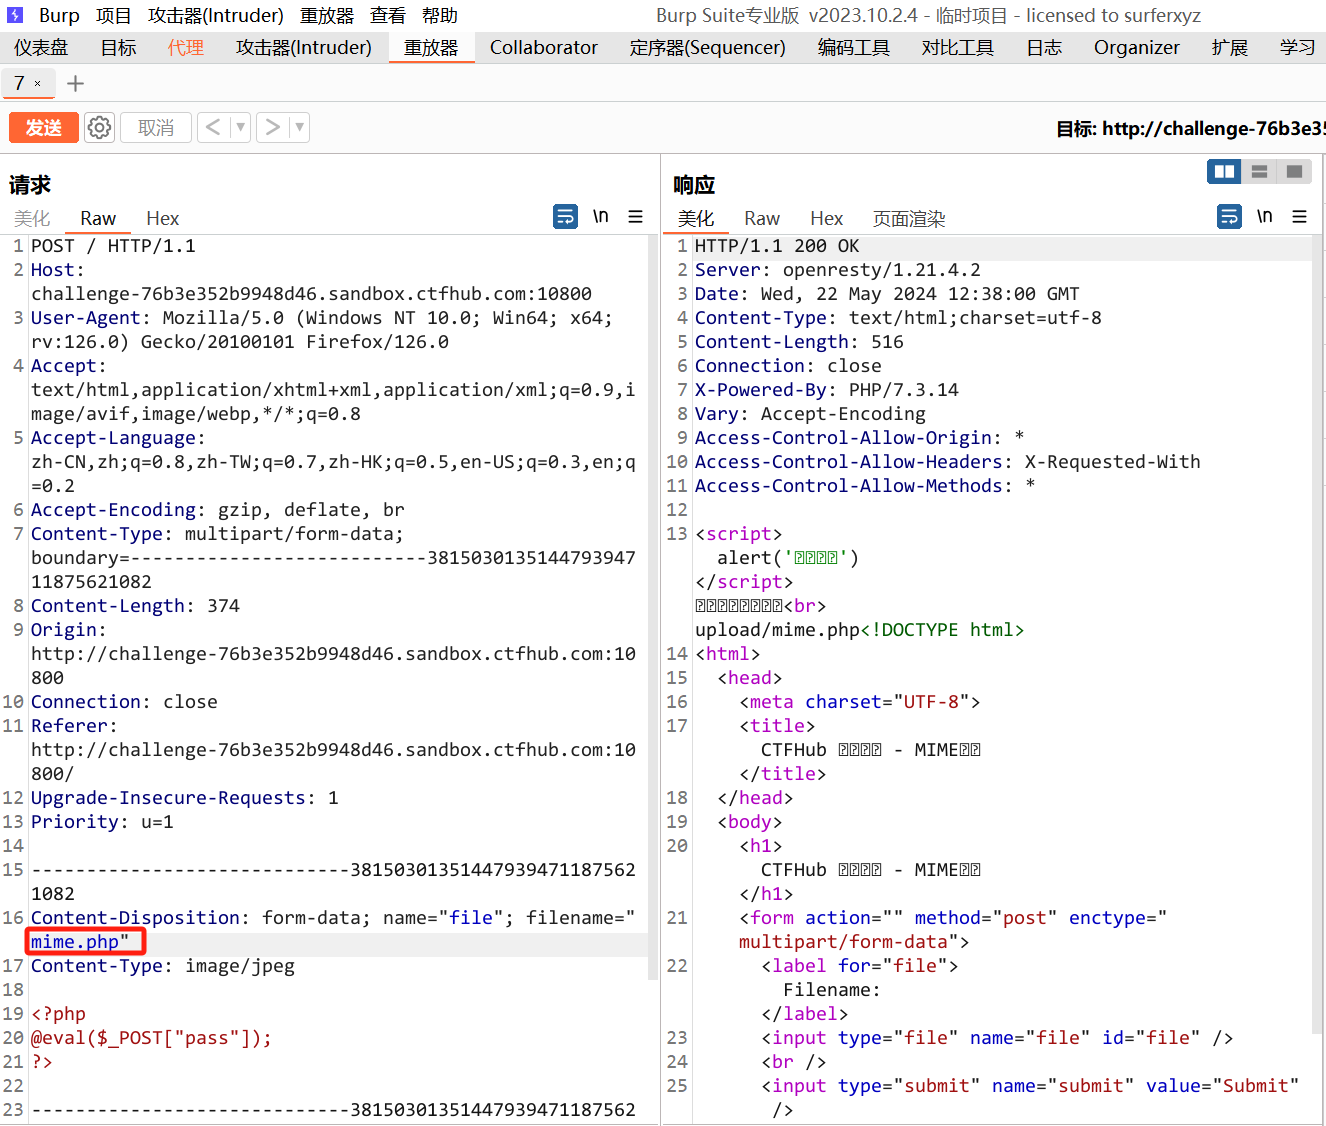Toggle non-printable characters in response panel
Image resolution: width=1326 pixels, height=1126 pixels.
[1264, 216]
